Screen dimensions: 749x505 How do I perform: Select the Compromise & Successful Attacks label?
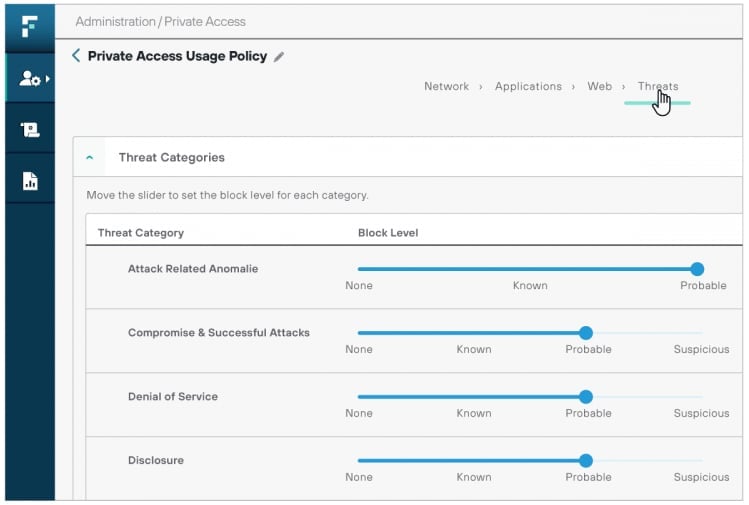coord(219,333)
